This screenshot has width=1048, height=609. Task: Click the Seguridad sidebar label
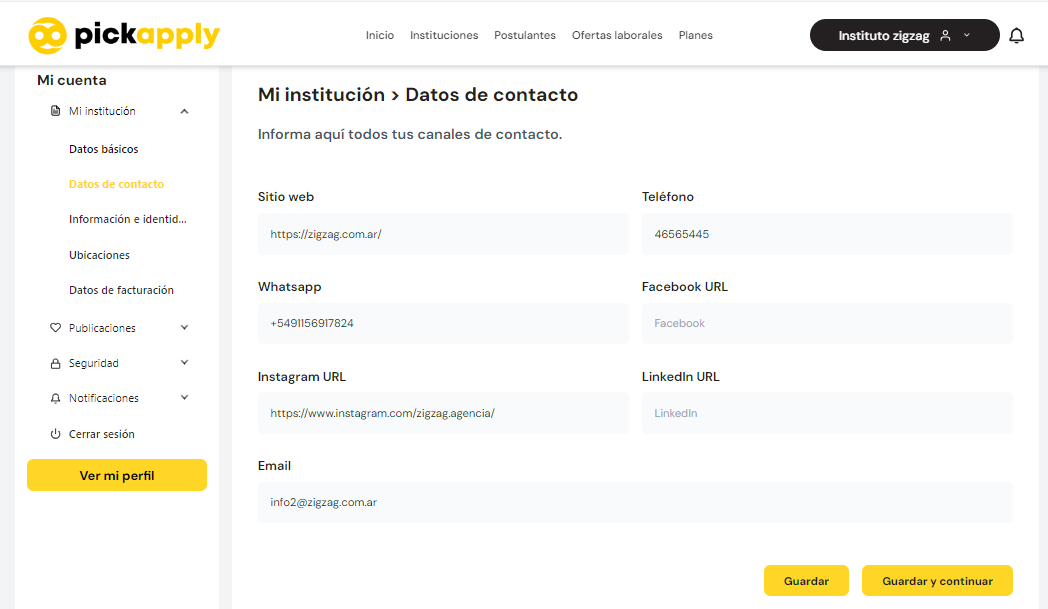click(94, 363)
